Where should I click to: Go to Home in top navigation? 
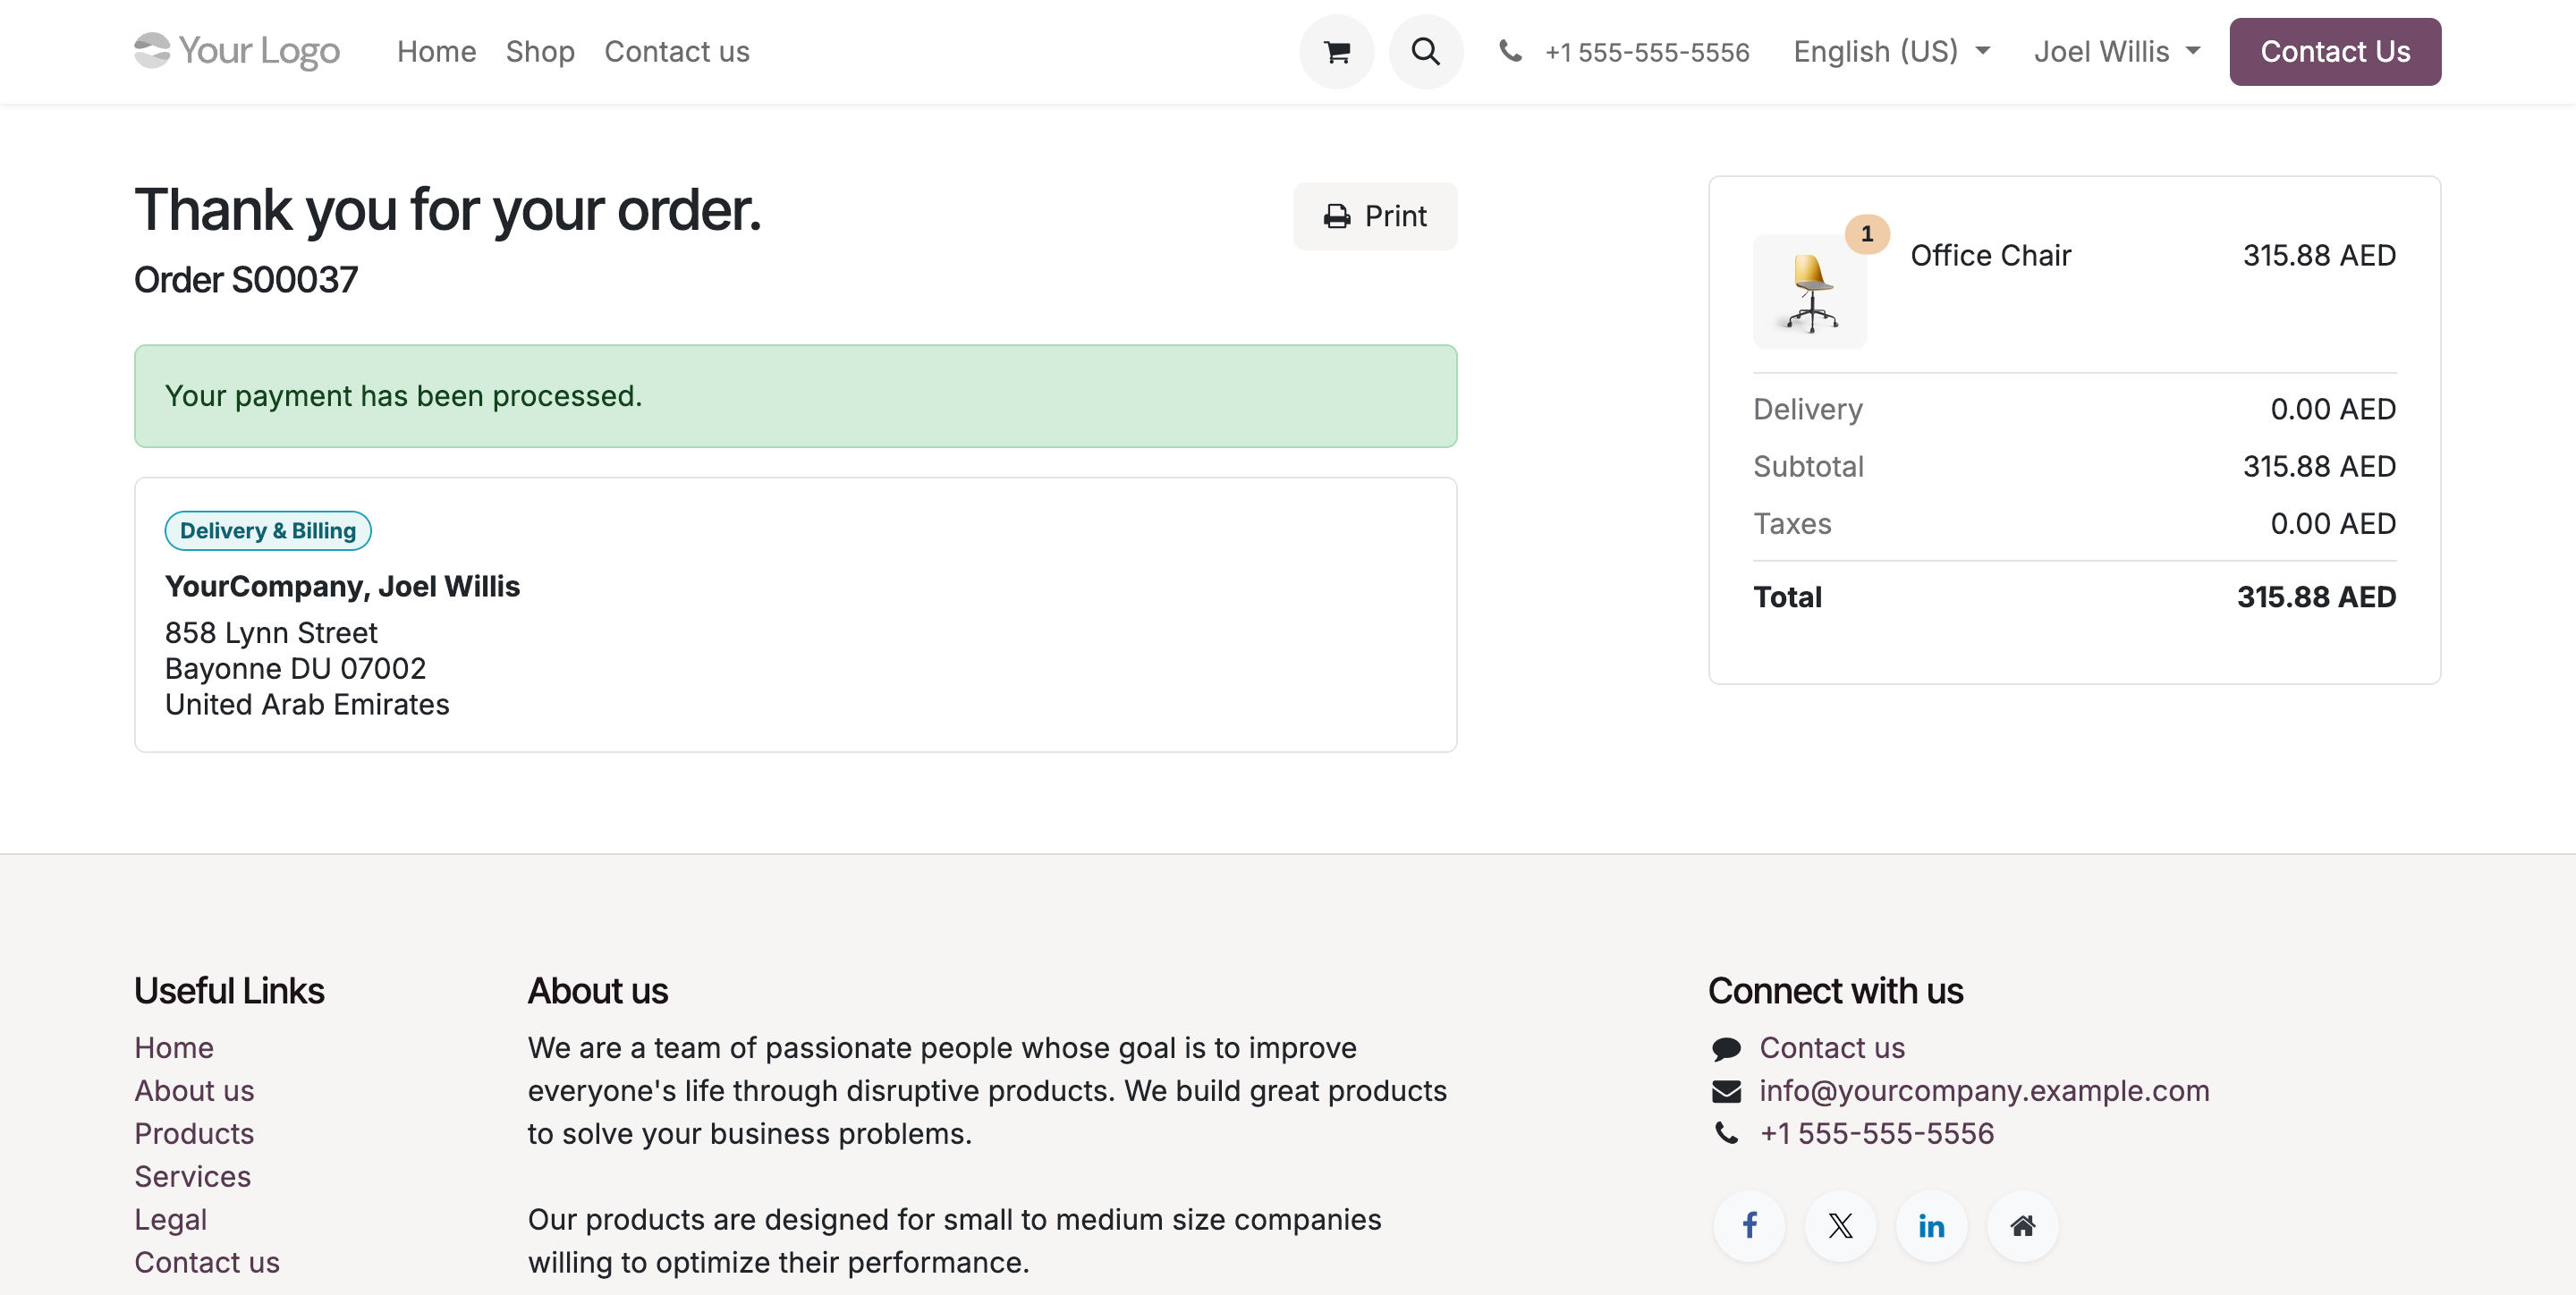pyautogui.click(x=436, y=51)
